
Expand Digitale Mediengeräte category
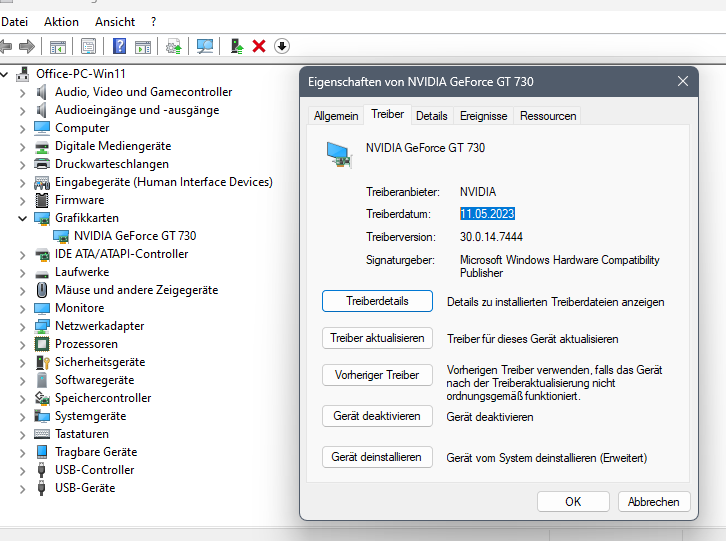coord(22,147)
